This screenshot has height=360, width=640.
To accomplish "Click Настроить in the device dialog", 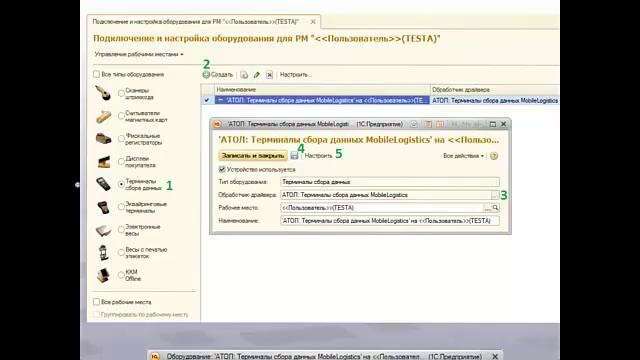I will click(x=318, y=156).
